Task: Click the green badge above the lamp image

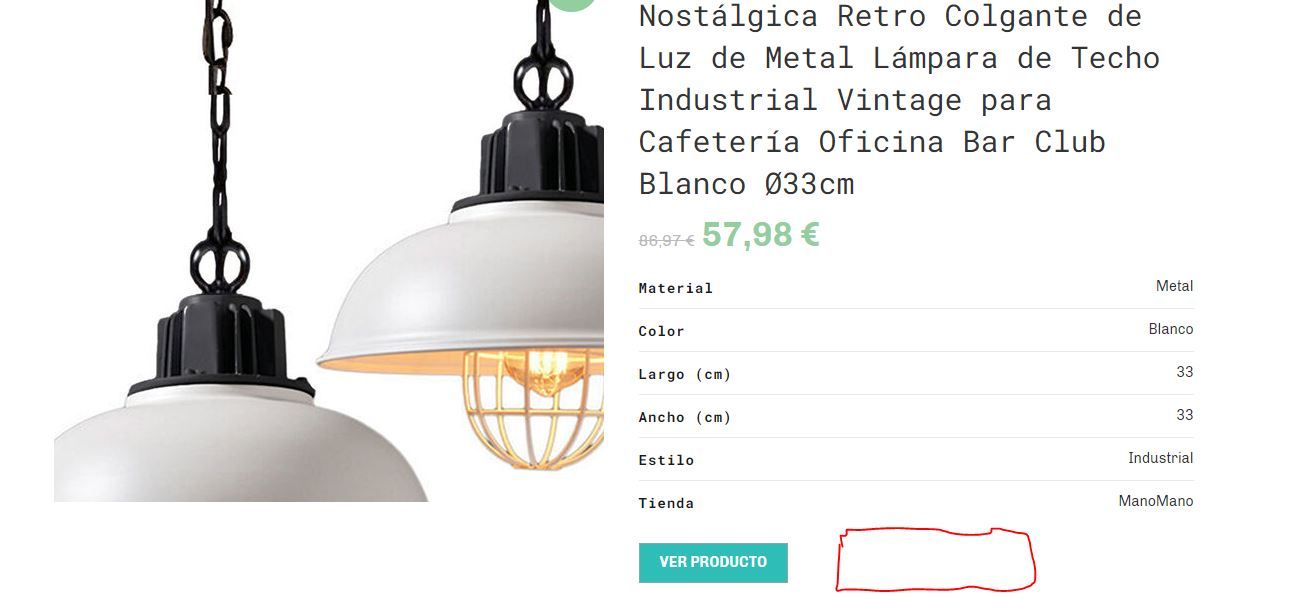Action: 572,4
